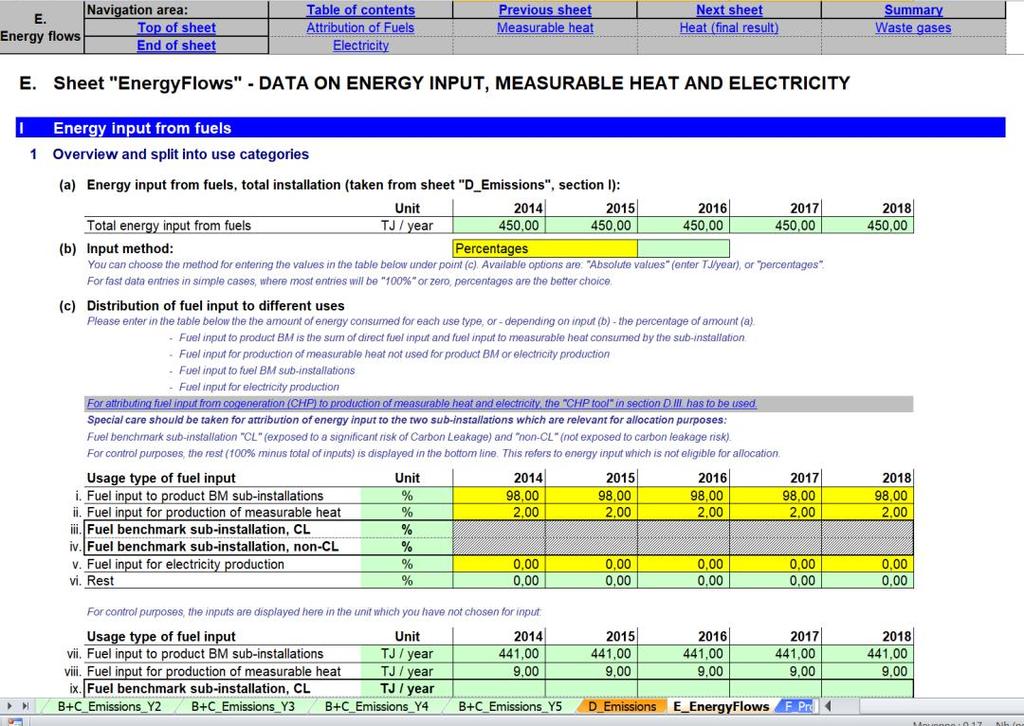Click horizontal scrollbar left arrow
This screenshot has width=1024, height=726.
(828, 706)
